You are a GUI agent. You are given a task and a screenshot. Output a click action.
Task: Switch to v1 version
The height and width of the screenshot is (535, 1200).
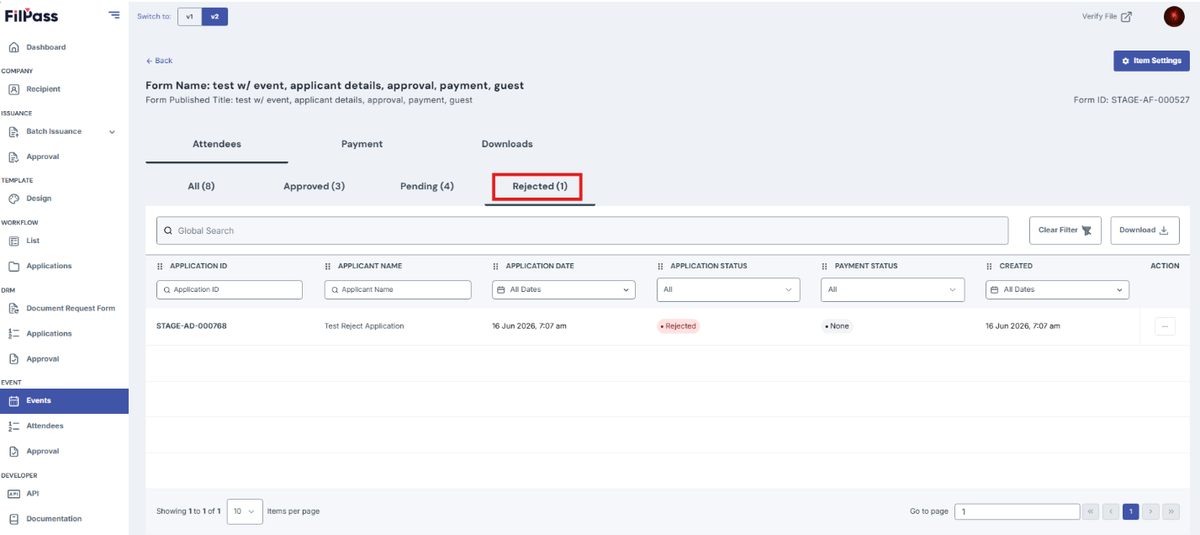(190, 16)
